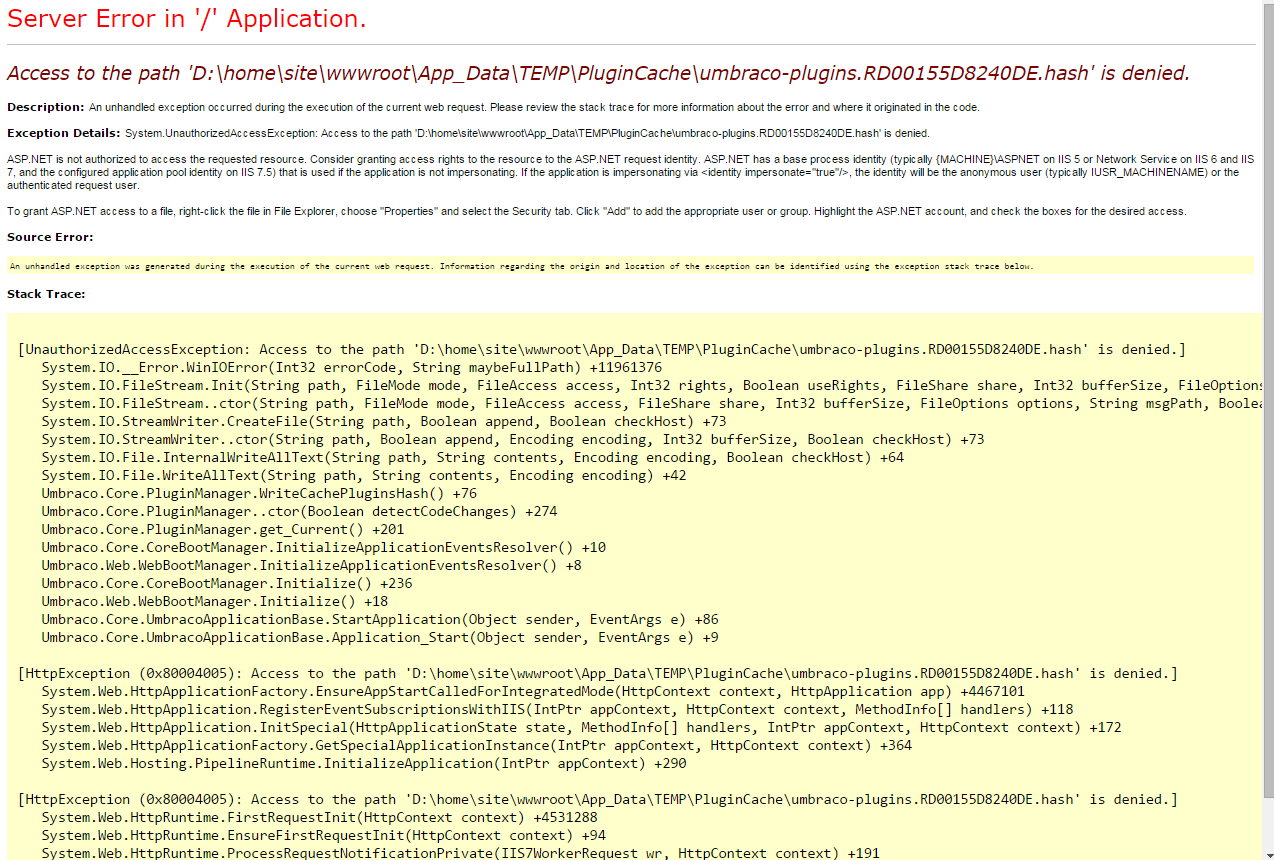The image size is (1274, 860).
Task: Click the '[UnauthorizedAccessException: Access to the path' stack line
Action: coord(602,349)
